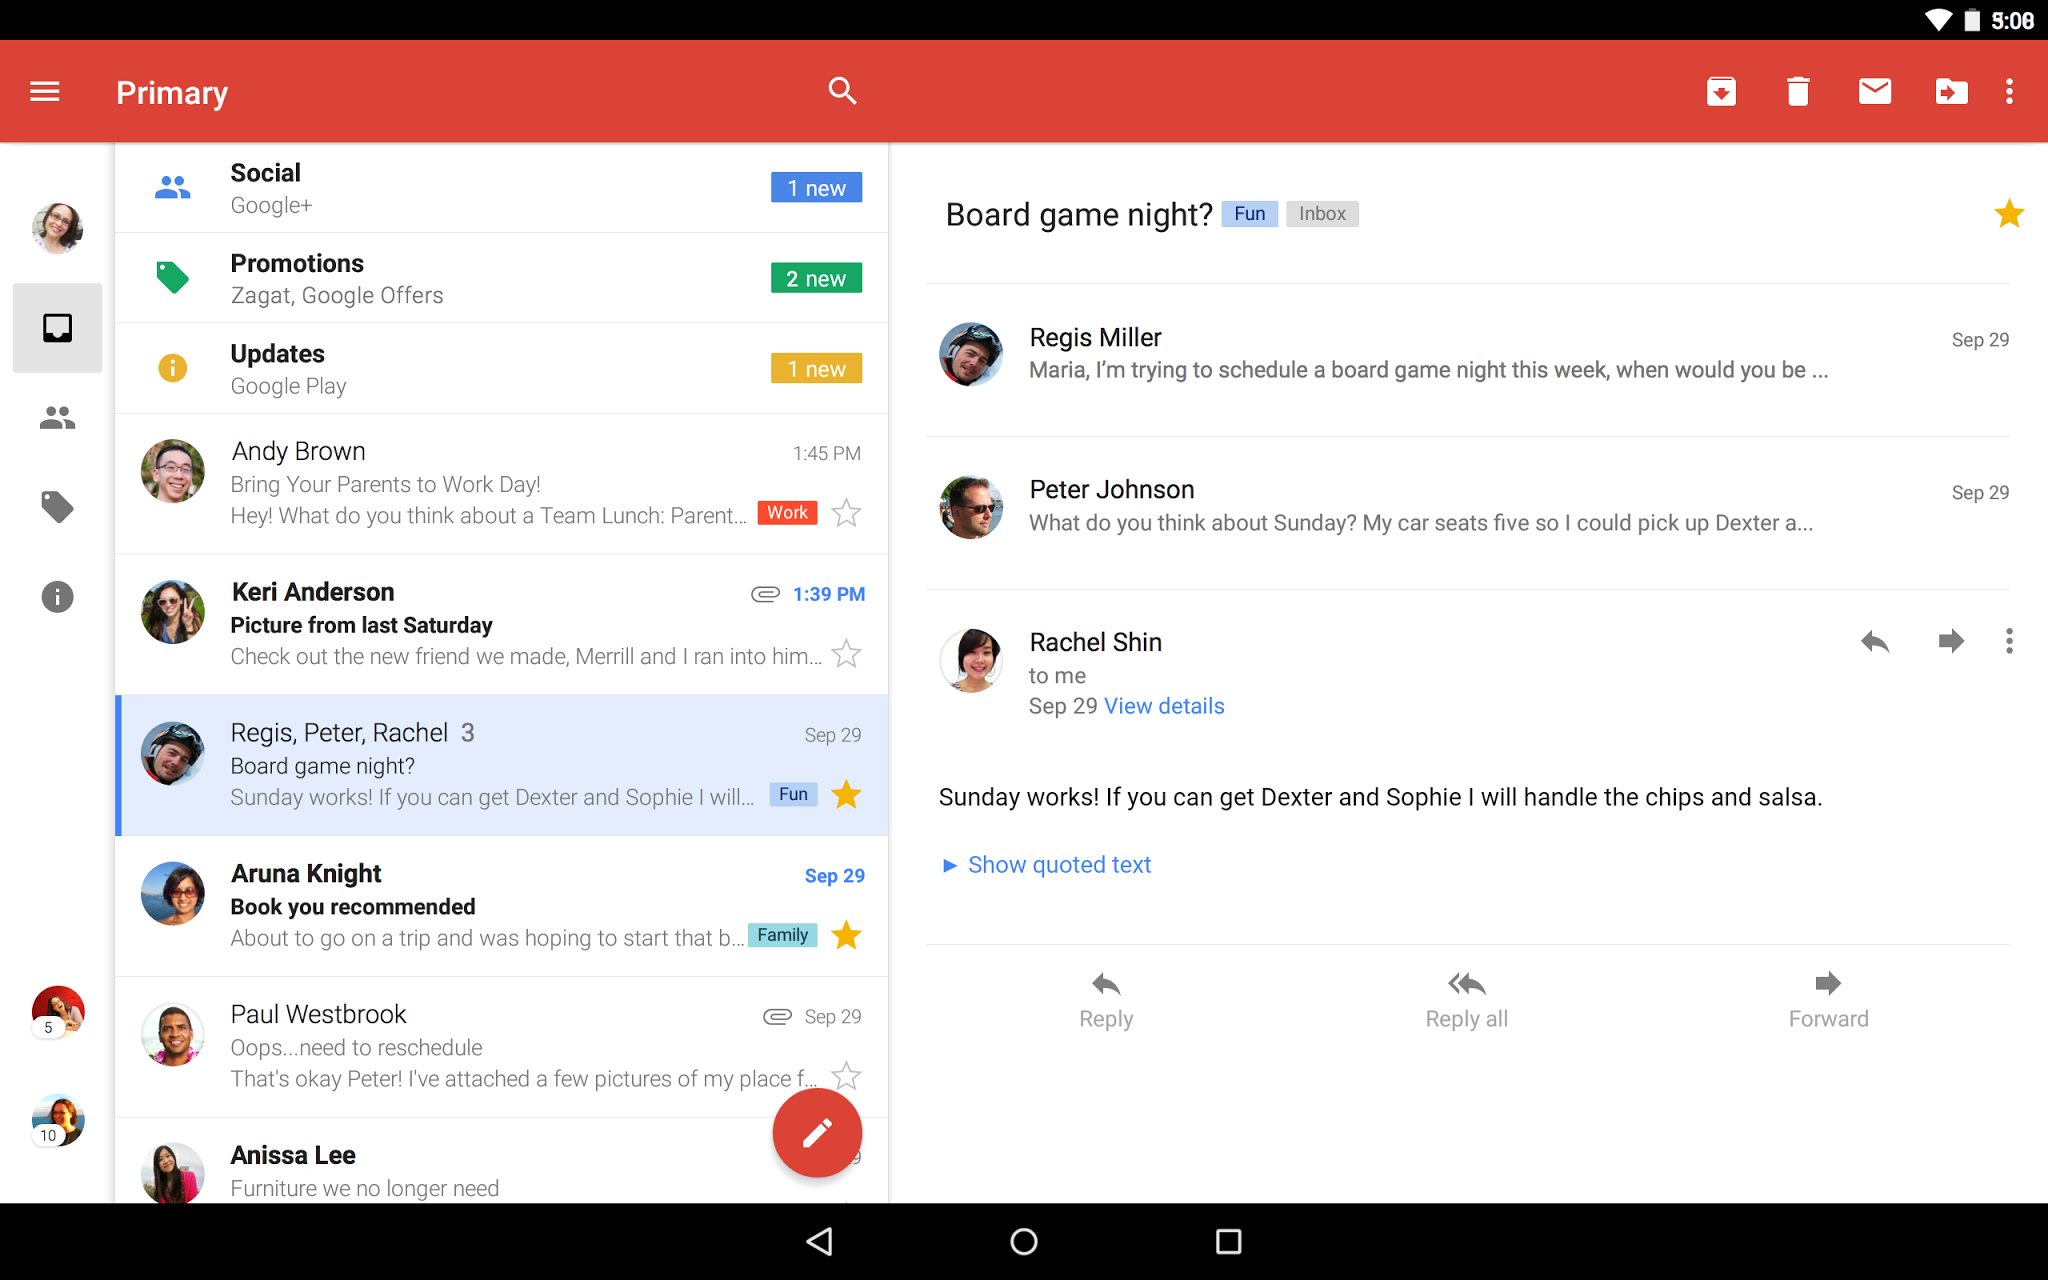Select the Primary inbox tab
This screenshot has width=2048, height=1280.
pyautogui.click(x=58, y=327)
